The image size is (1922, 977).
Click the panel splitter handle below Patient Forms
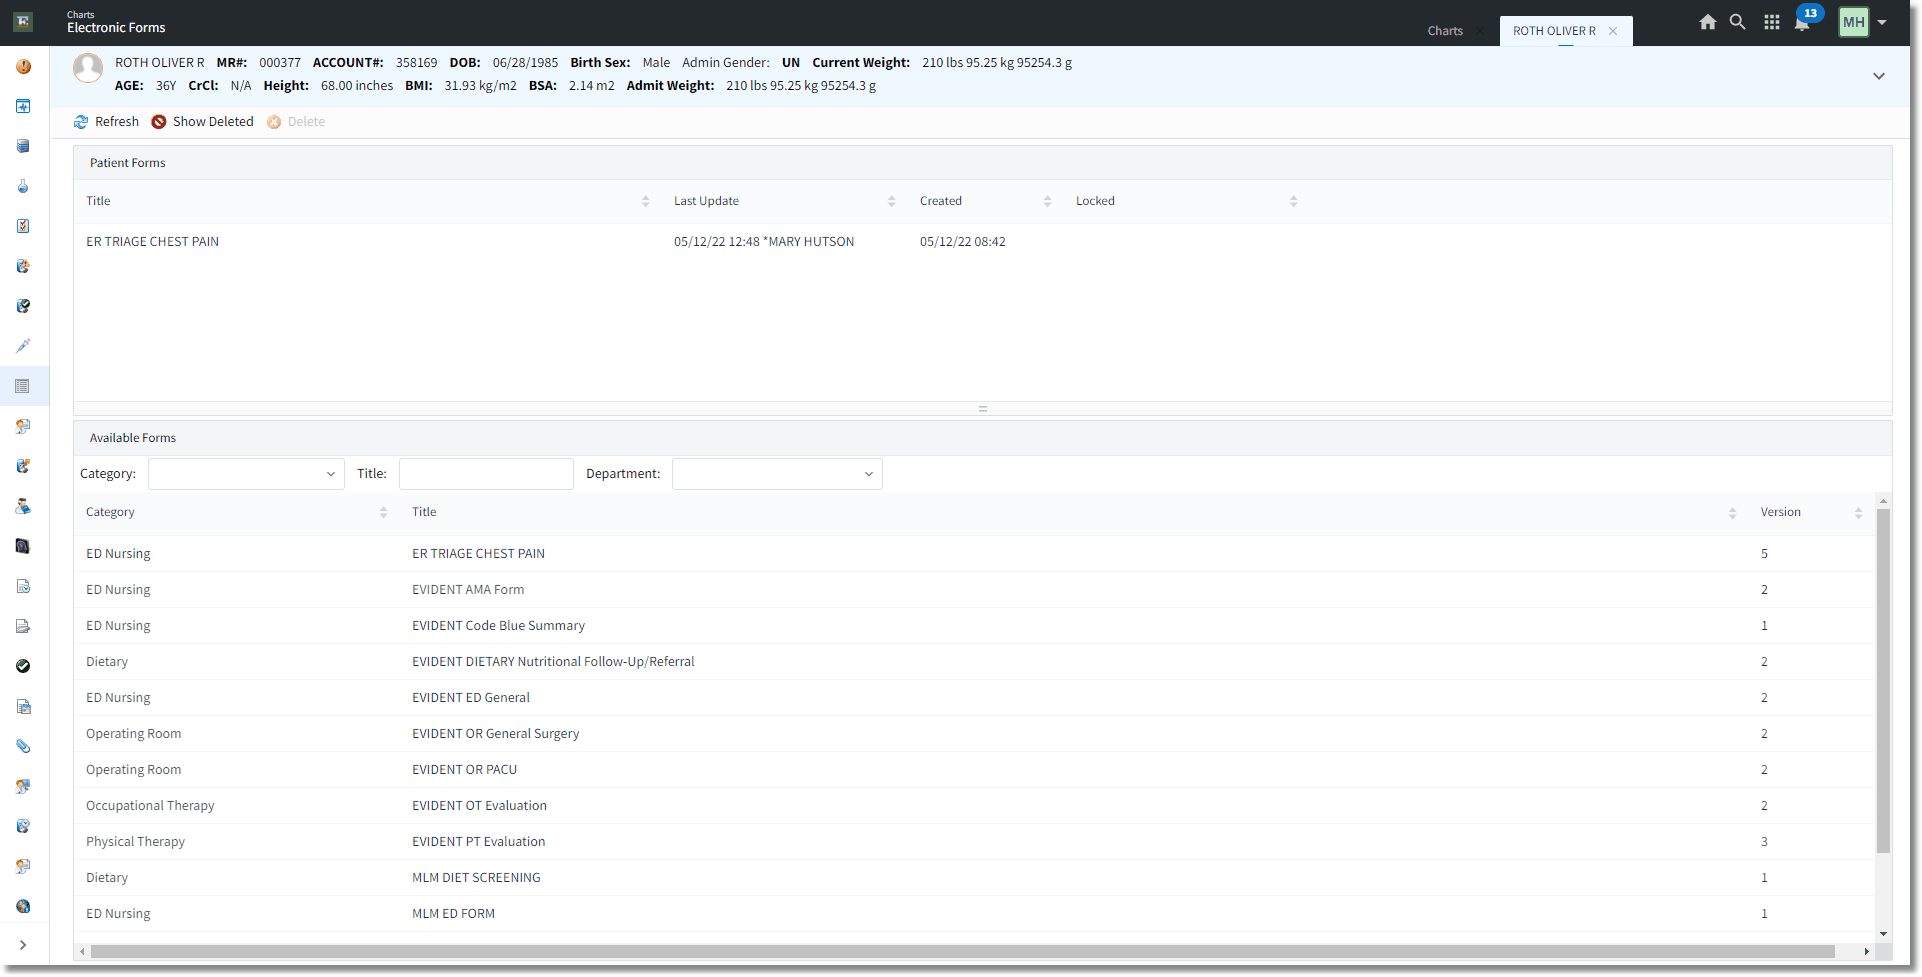coord(983,409)
